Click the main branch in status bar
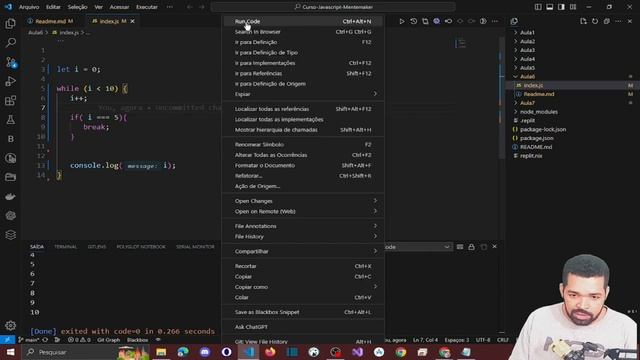640x360 pixels. pyautogui.click(x=29, y=340)
